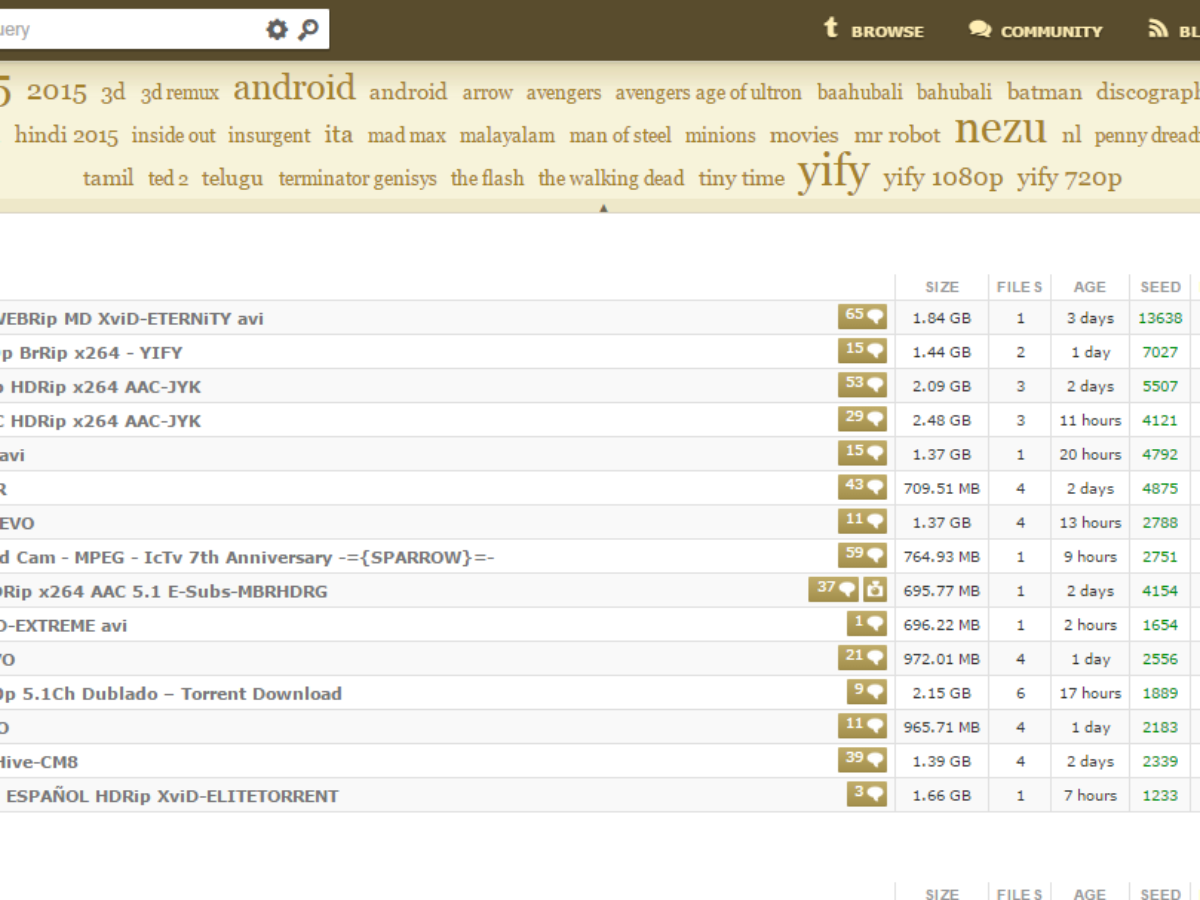Collapse the tag cloud with arrow
Viewport: 1200px width, 900px height.
pyautogui.click(x=603, y=208)
